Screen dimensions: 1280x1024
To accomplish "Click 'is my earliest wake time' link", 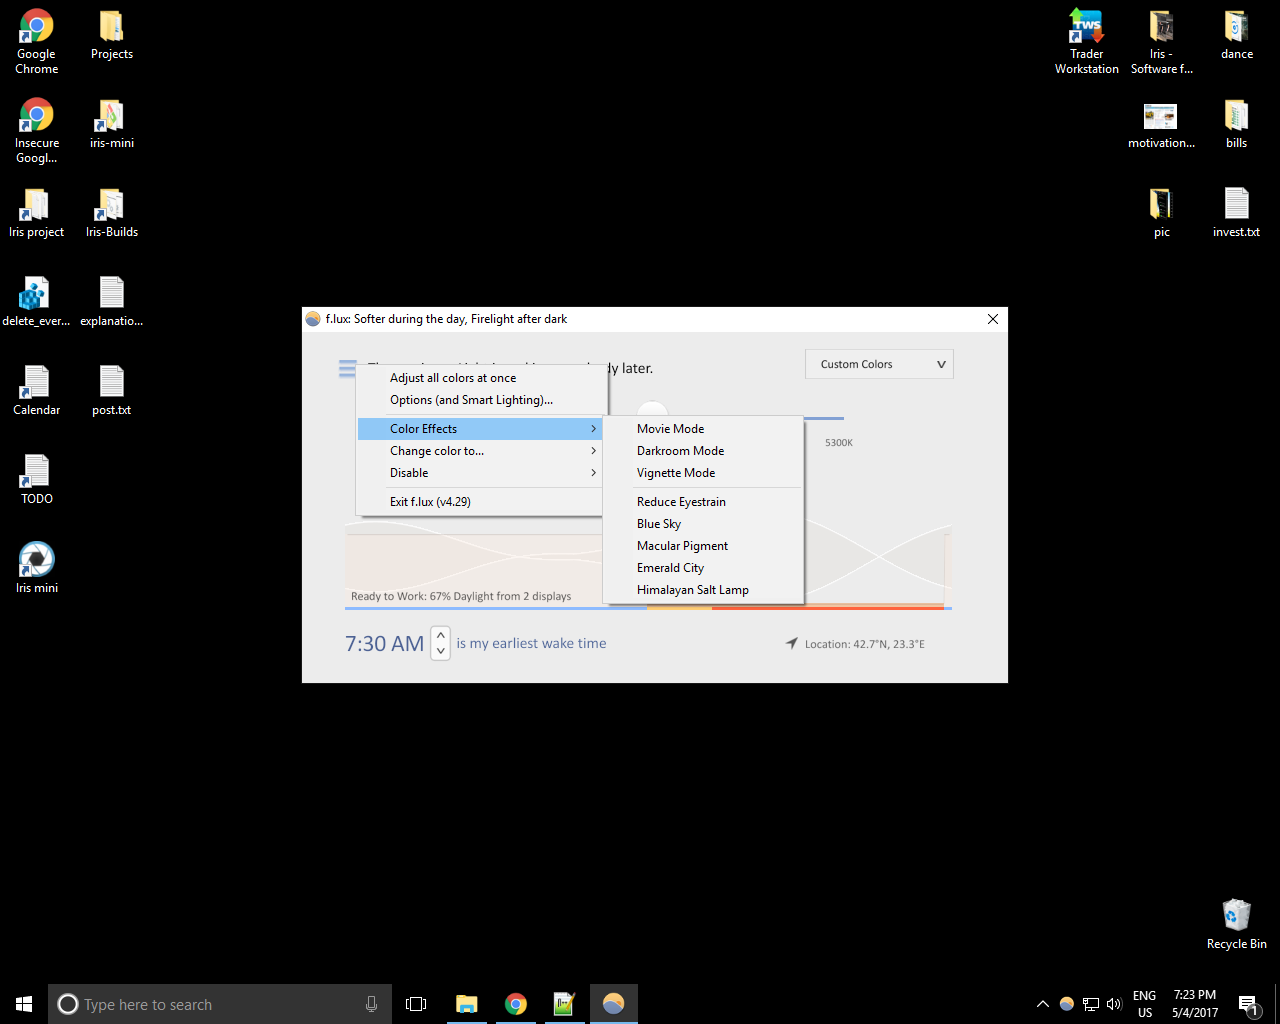I will 531,643.
